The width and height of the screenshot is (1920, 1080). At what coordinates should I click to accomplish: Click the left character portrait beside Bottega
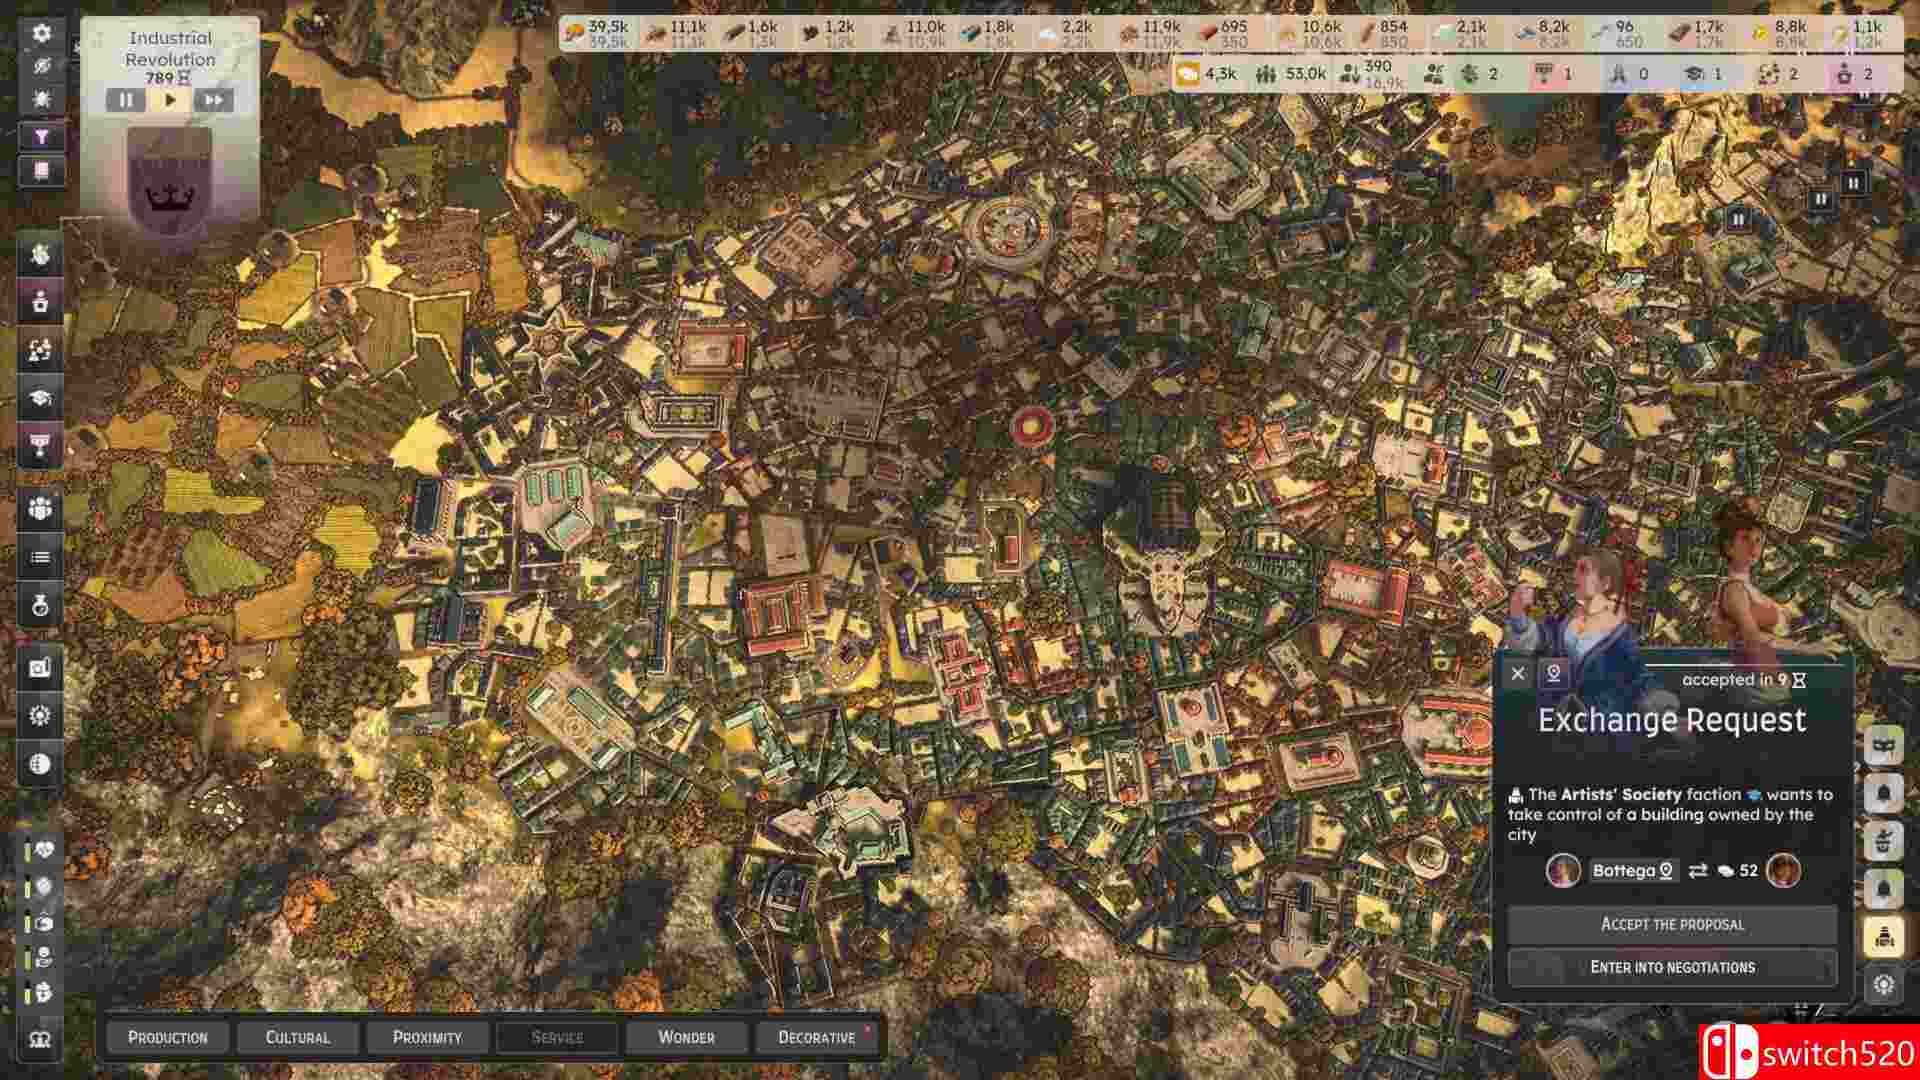1563,871
